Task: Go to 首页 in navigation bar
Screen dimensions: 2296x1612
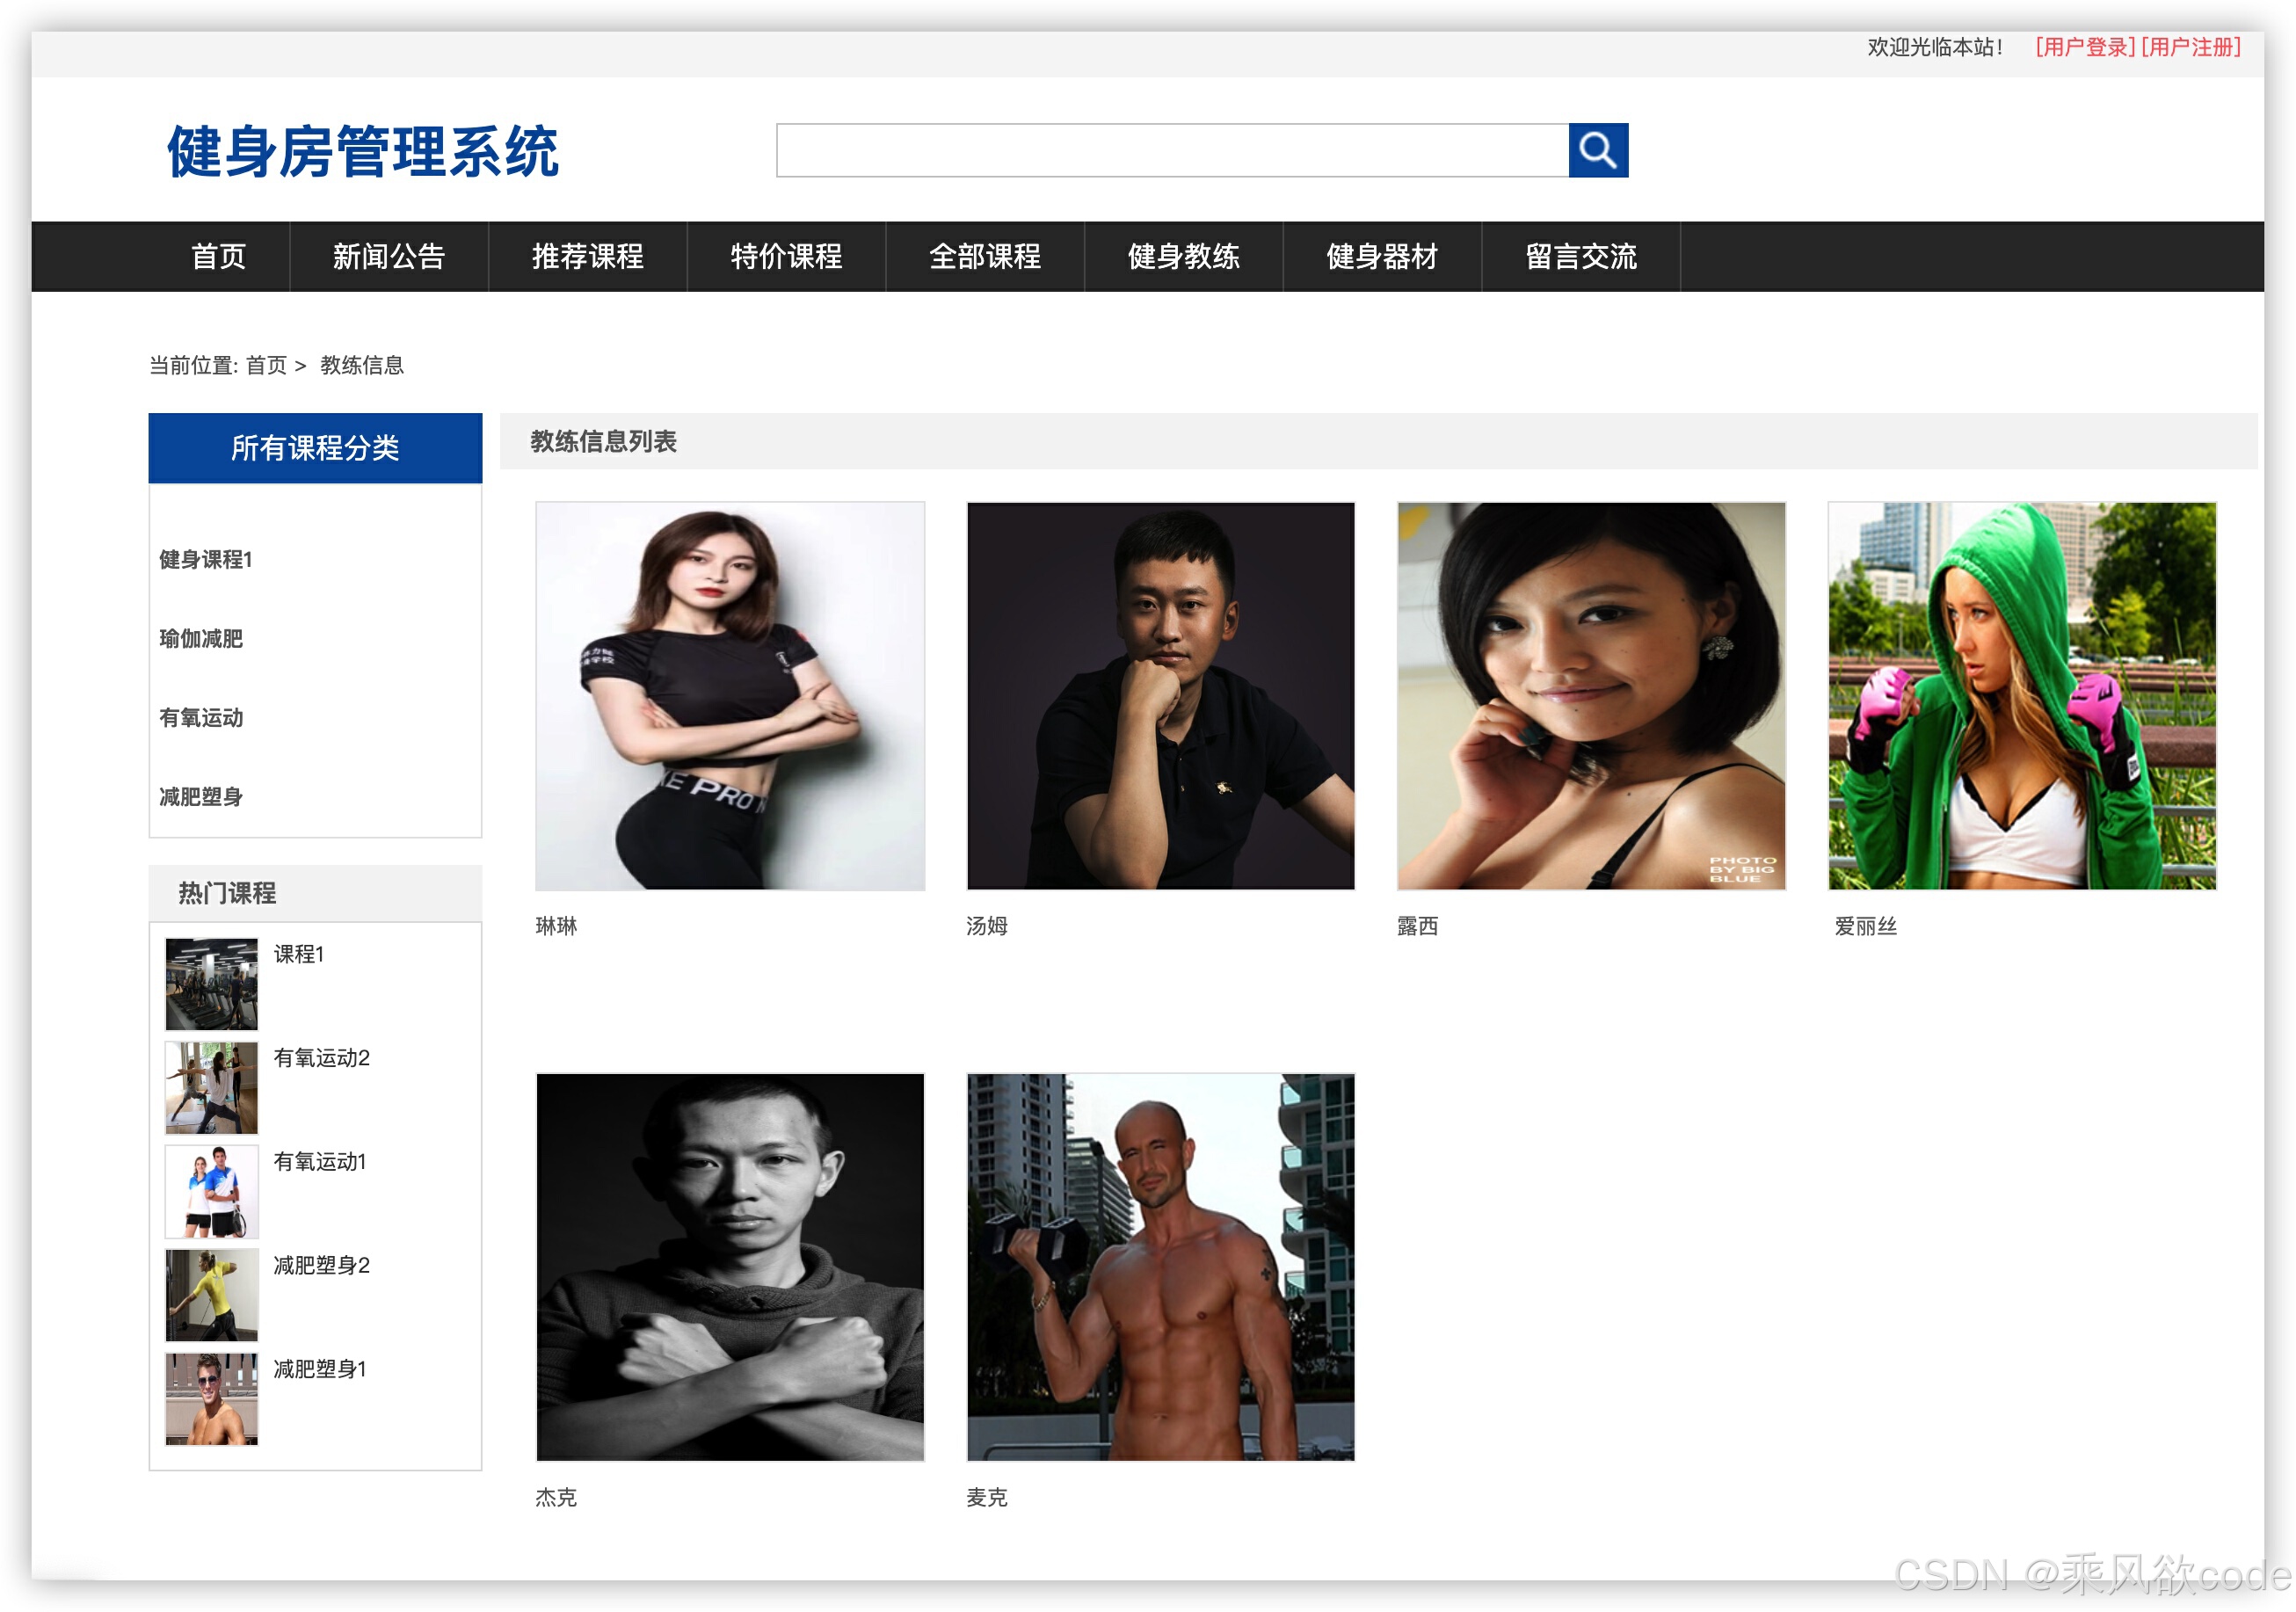Action: (218, 257)
